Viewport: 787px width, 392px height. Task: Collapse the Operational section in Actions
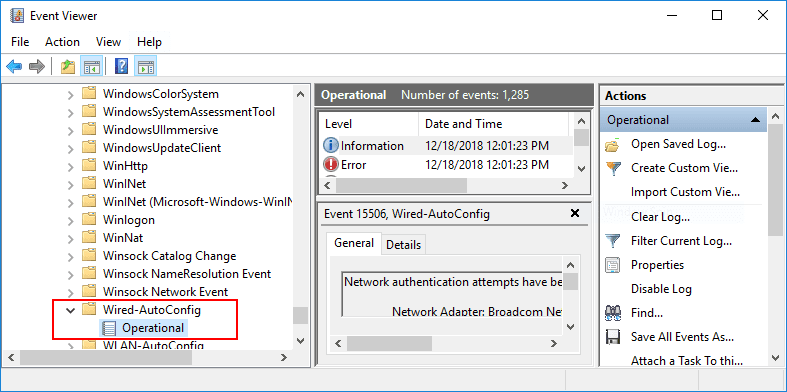[x=754, y=120]
